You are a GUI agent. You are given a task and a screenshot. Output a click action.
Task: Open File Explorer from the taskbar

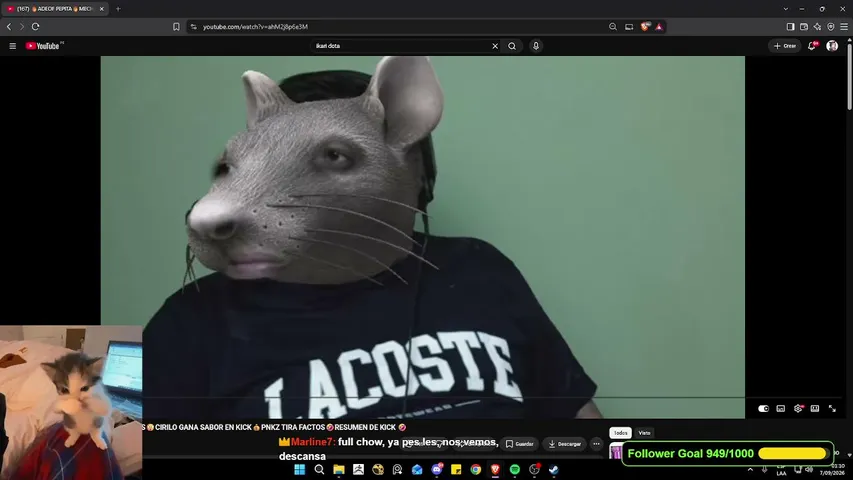point(339,470)
